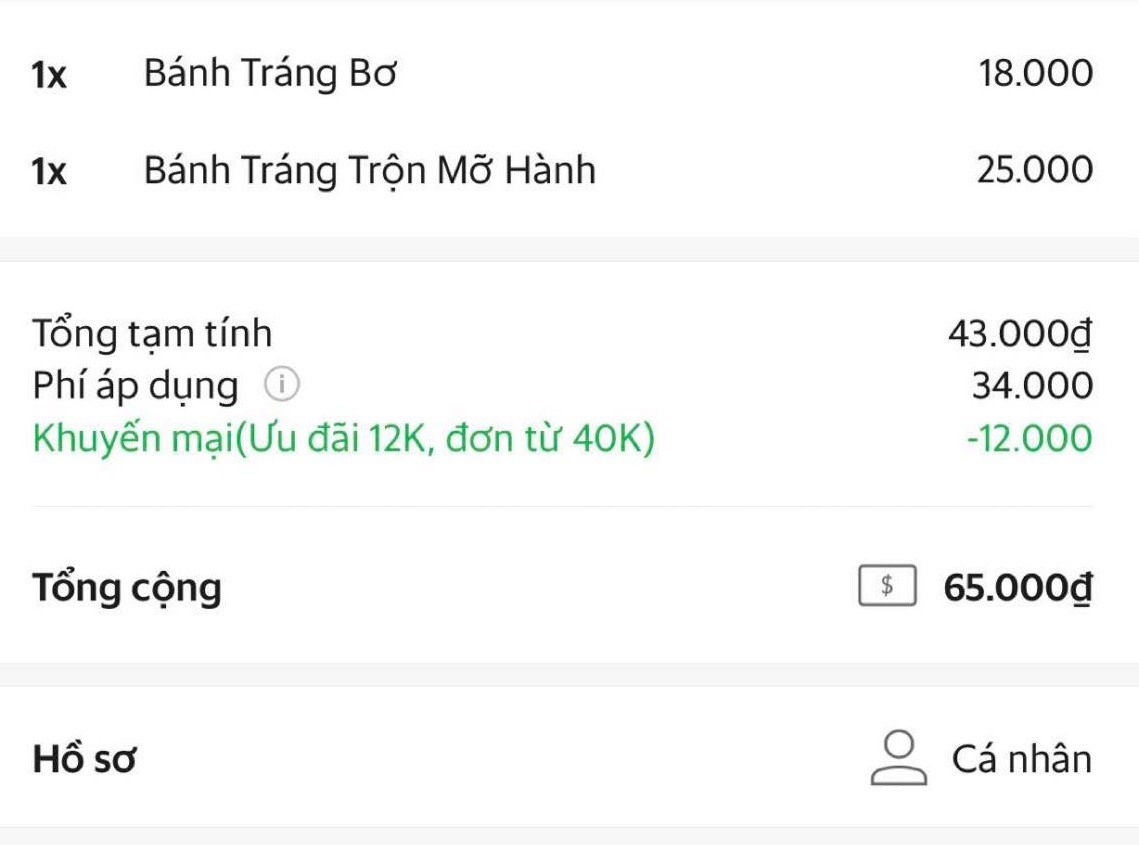The width and height of the screenshot is (1139, 845).
Task: Tap the 18.000 price
Action: pos(1036,73)
